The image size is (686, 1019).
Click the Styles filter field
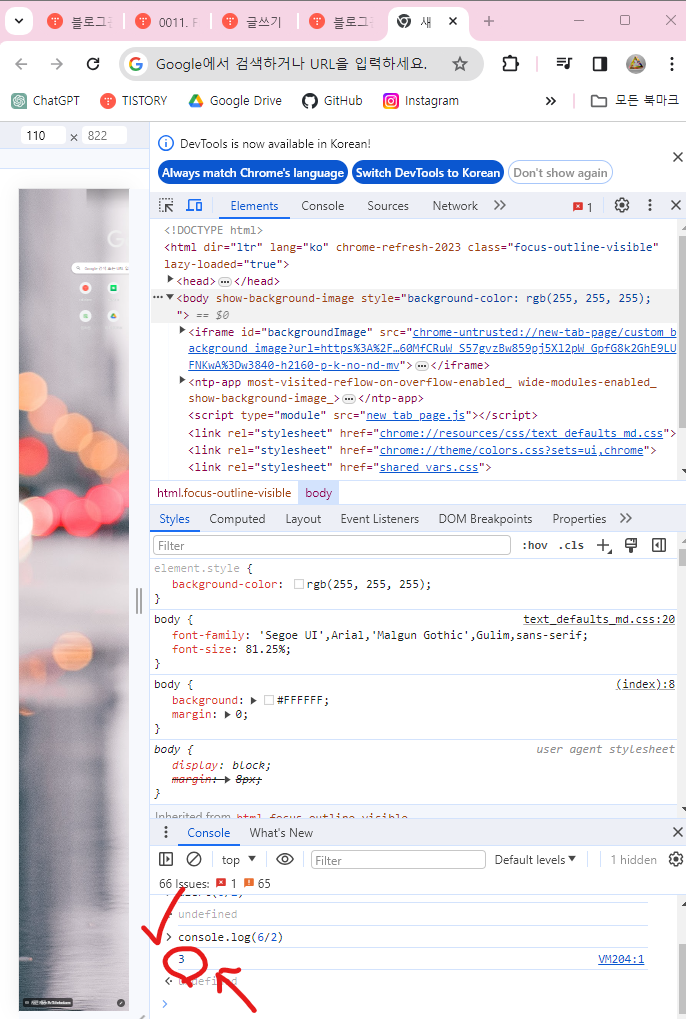click(331, 545)
